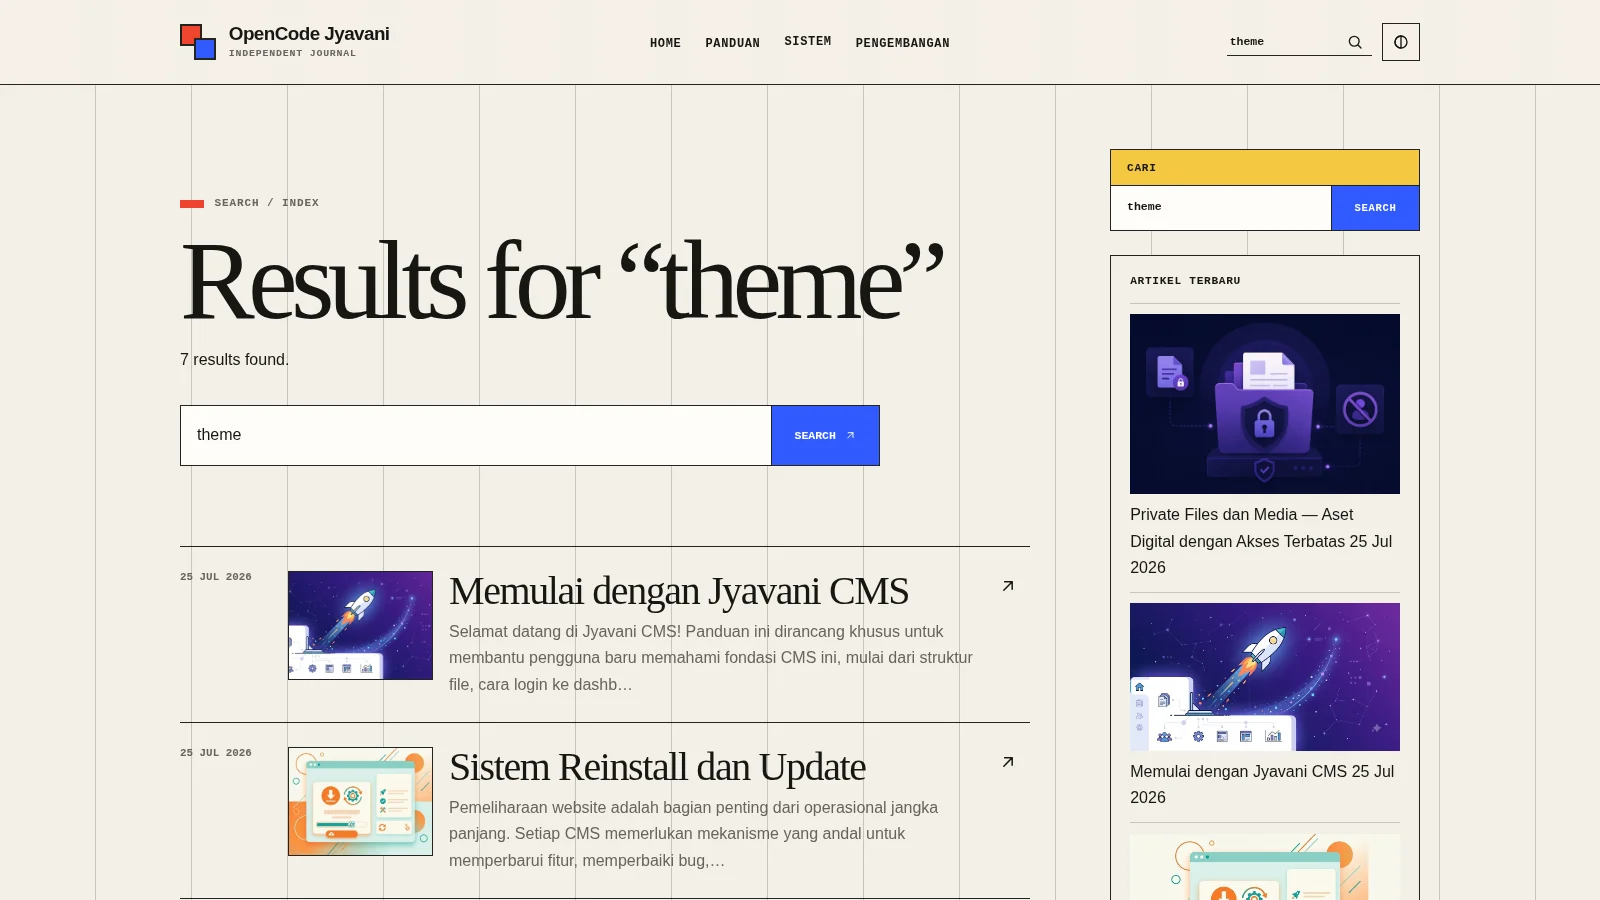Open the Sistem Reinstall dan Update result title

(657, 767)
